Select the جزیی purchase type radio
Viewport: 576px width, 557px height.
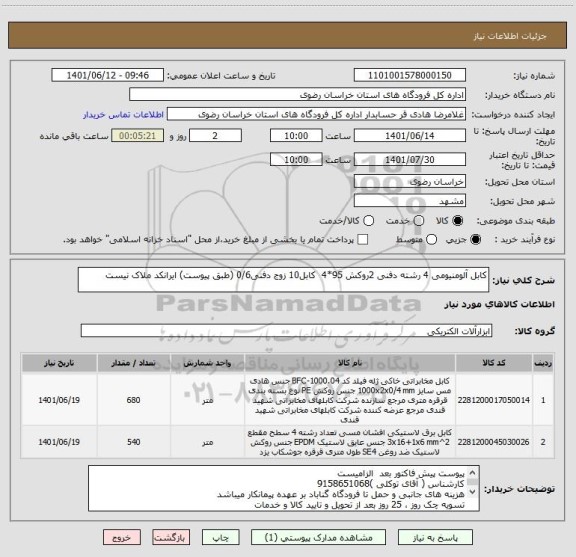tap(475, 240)
